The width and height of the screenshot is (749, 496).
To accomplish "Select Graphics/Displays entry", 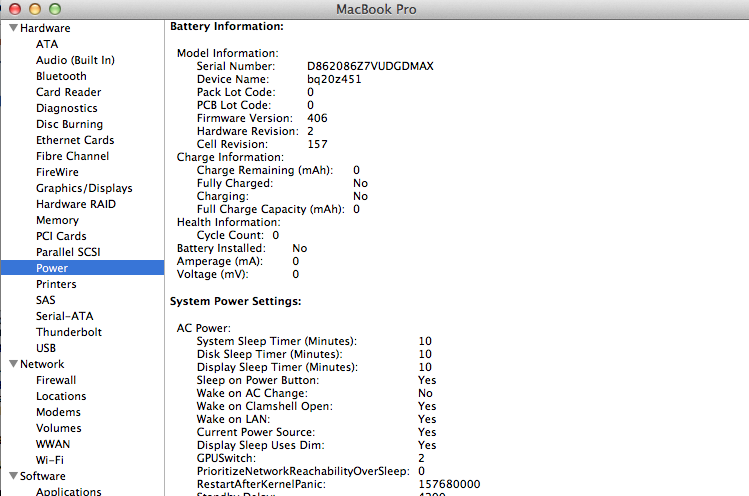I will pyautogui.click(x=84, y=188).
